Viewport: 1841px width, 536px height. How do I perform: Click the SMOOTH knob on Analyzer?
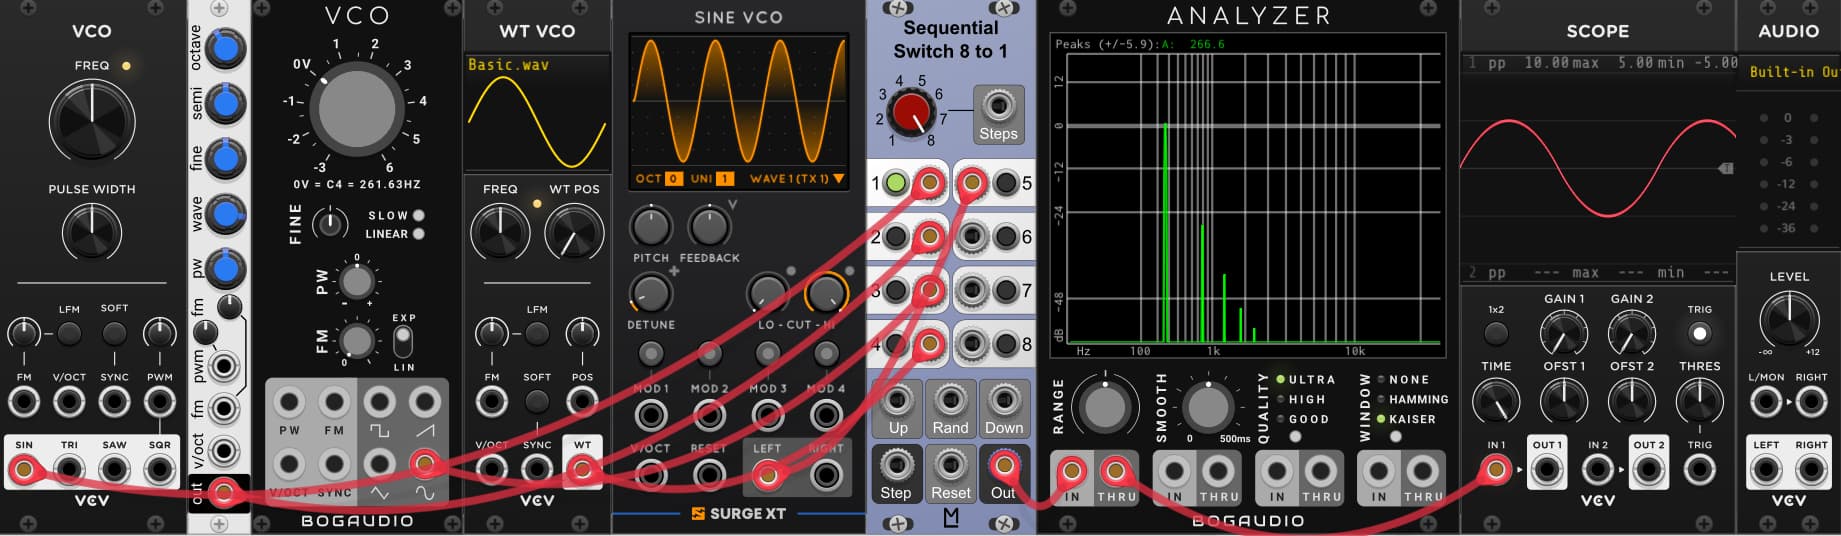click(1208, 406)
